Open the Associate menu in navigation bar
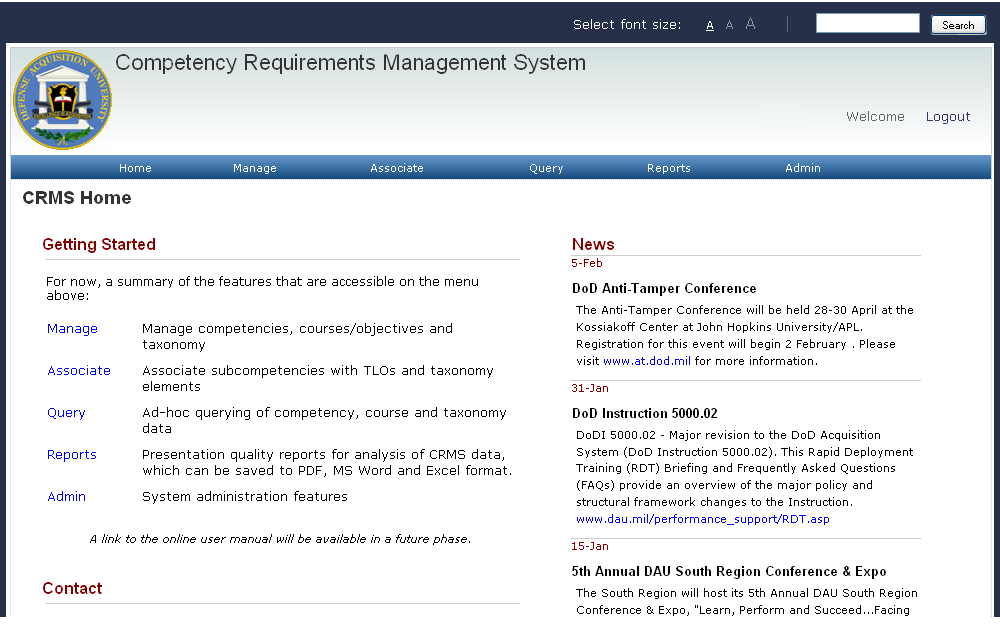 pos(397,168)
